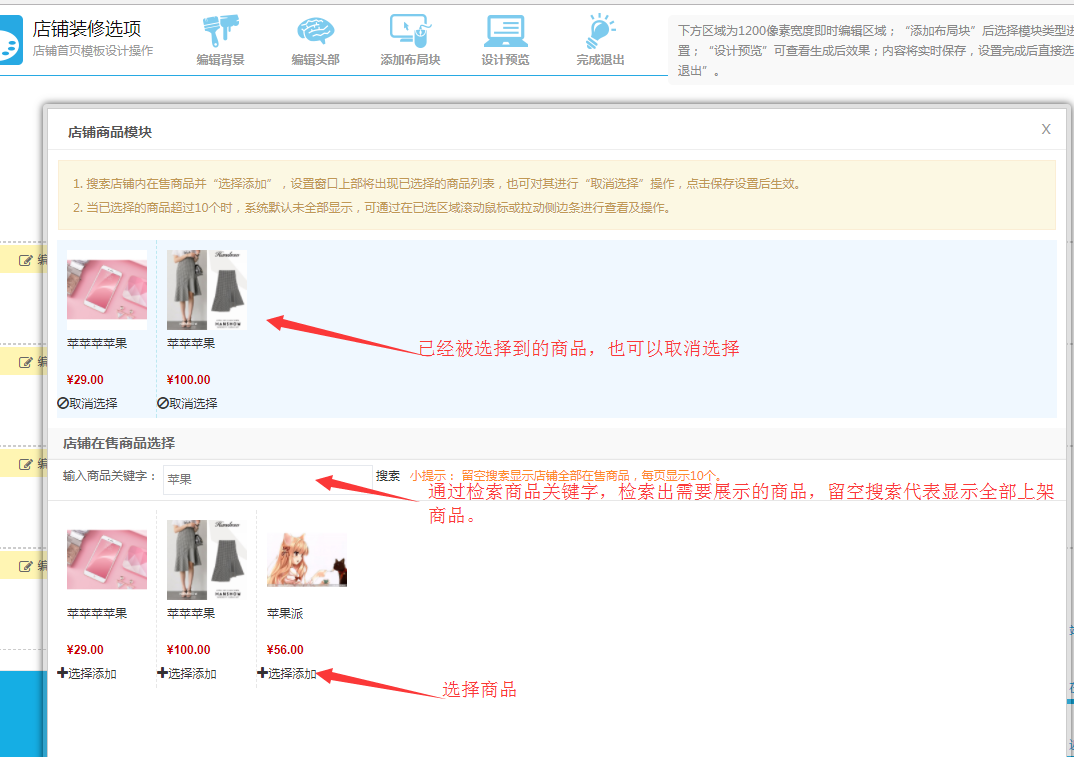The image size is (1074, 757).
Task: Click the pink phone thumbnail in selected area
Action: pos(107,290)
